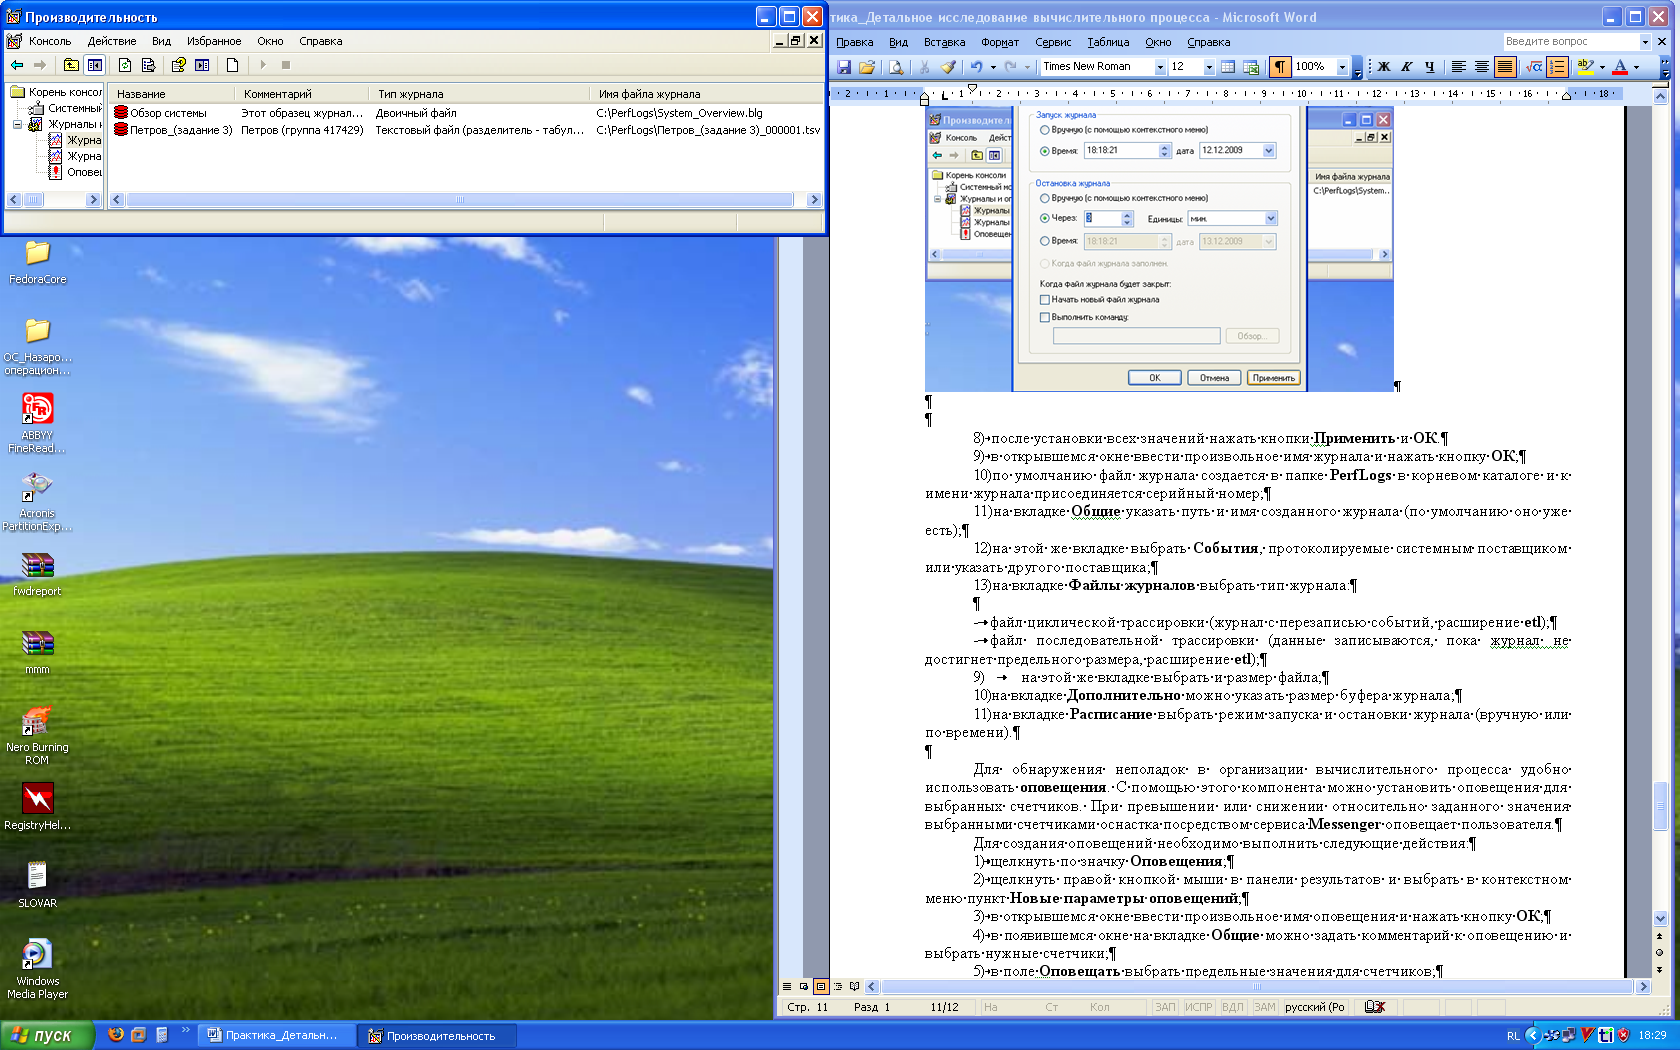Click the Название column header
Screen dimensions: 1680x1050
click(x=172, y=94)
